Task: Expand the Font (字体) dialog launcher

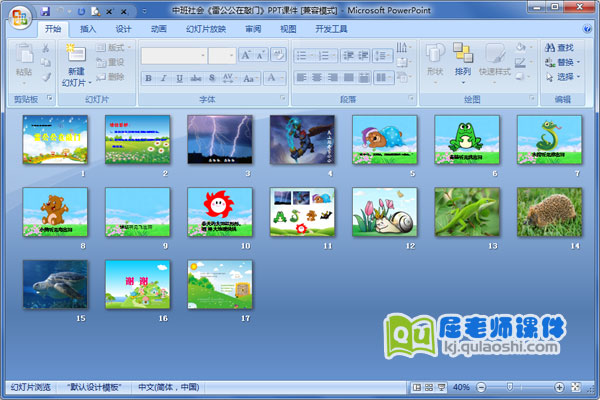Action: 283,98
